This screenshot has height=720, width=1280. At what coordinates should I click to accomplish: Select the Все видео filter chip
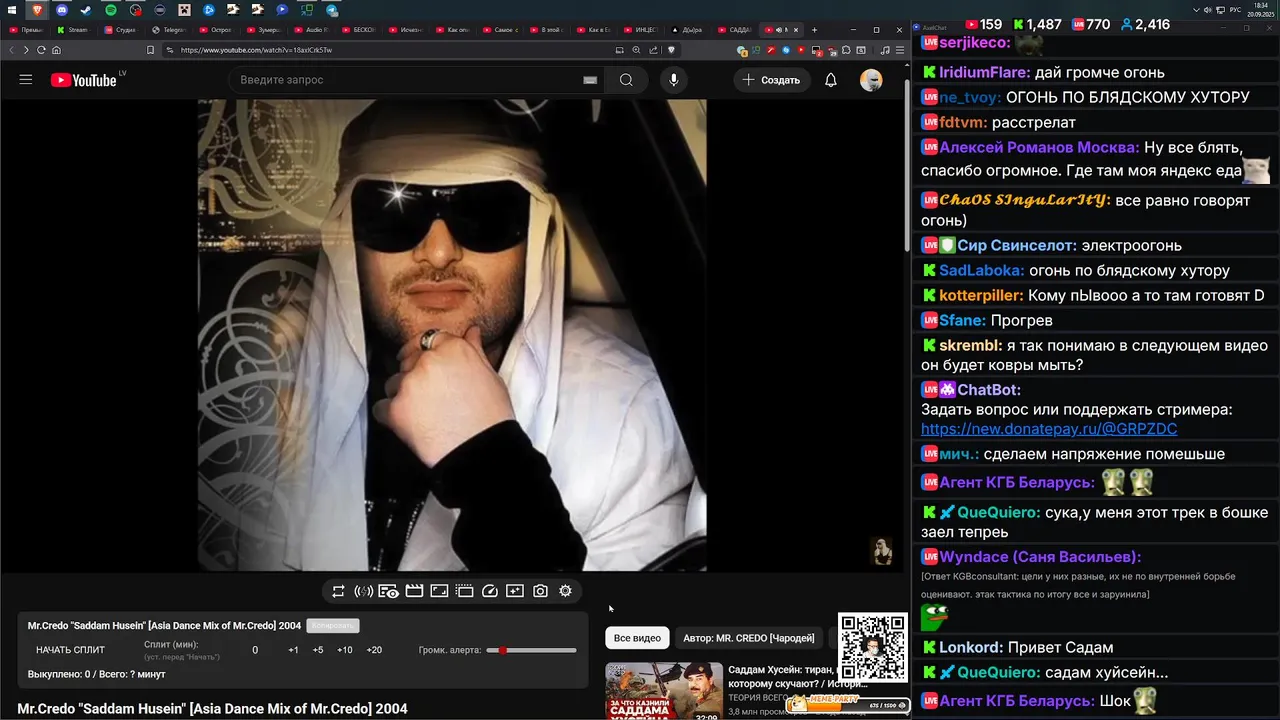(637, 638)
